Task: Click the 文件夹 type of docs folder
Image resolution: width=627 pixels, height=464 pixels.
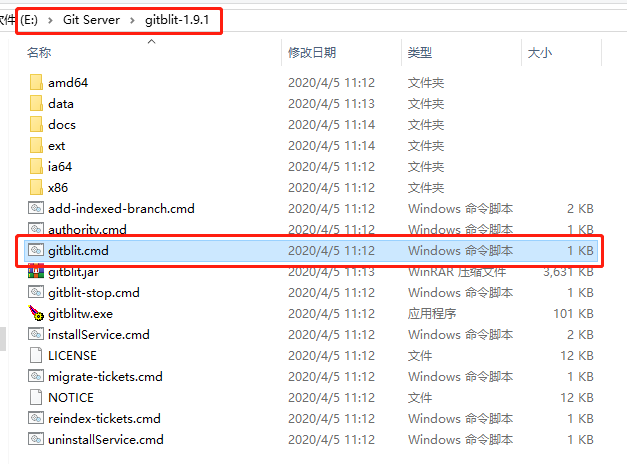Action: pos(426,125)
